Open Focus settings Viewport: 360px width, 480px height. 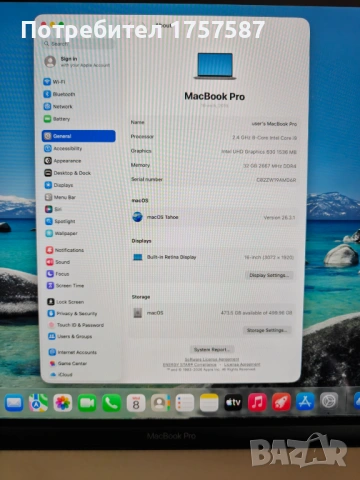click(x=58, y=274)
